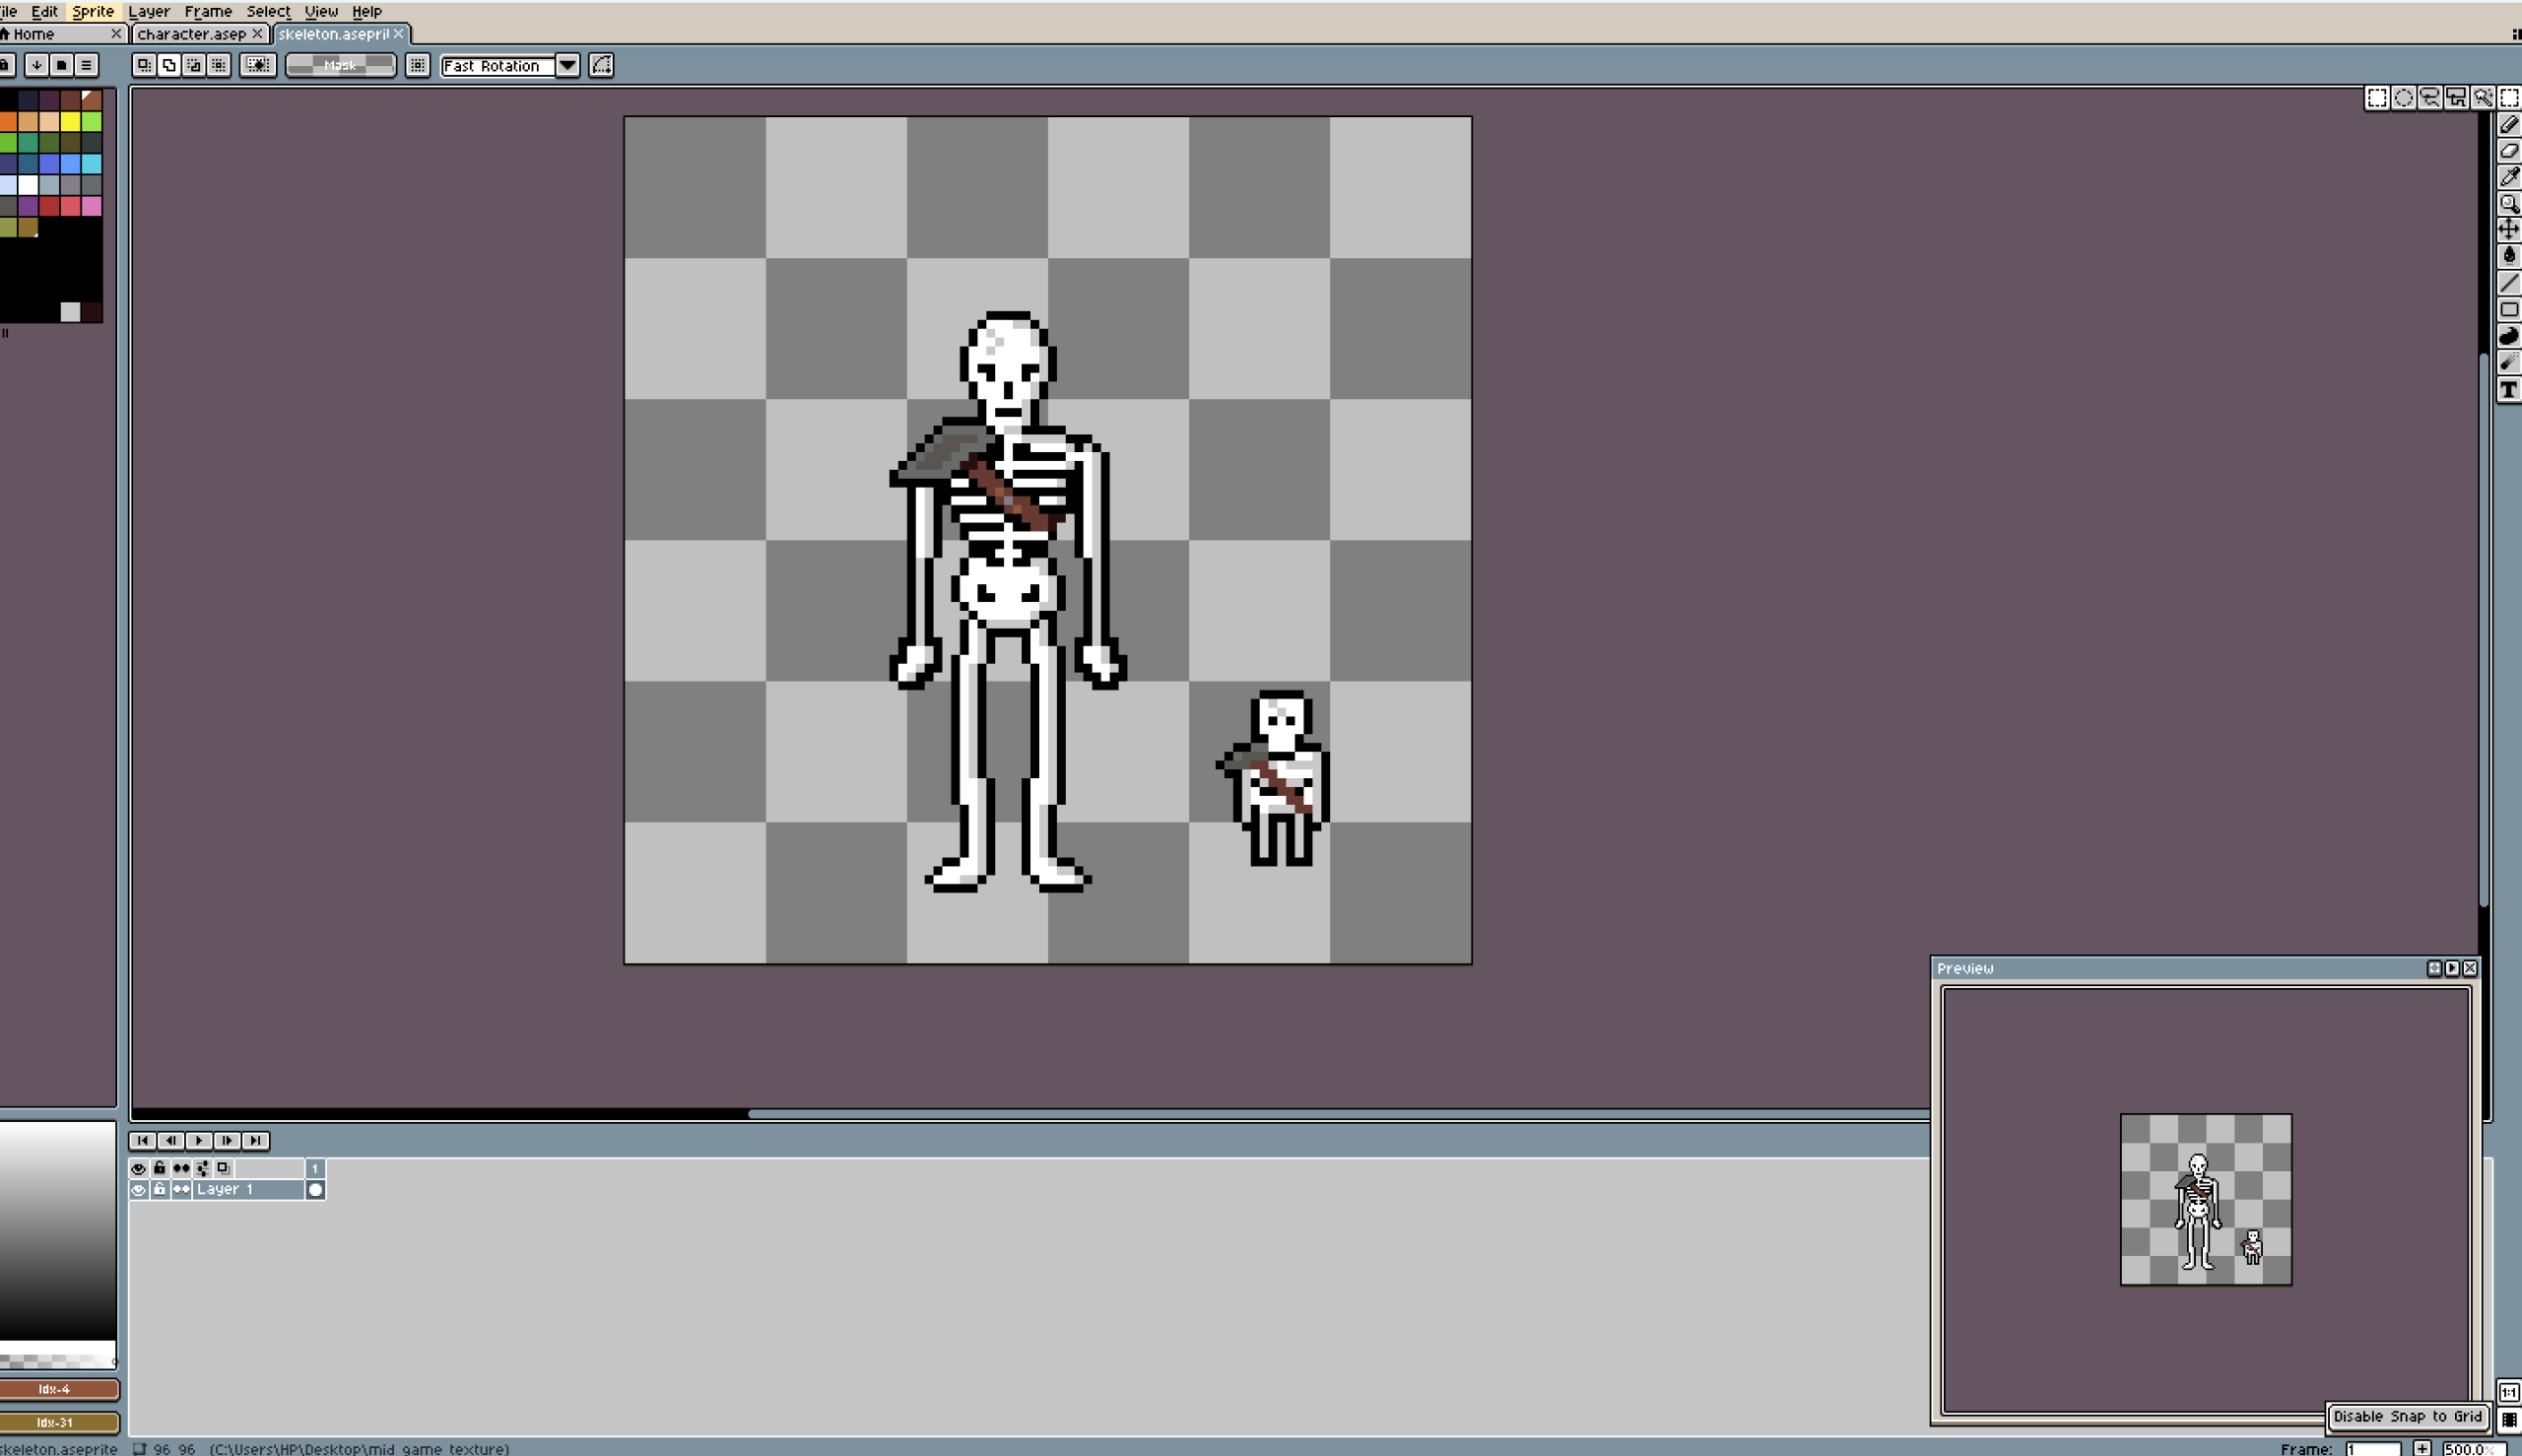
Task: Click the Disable Snap to Grid button
Action: tap(2406, 1417)
